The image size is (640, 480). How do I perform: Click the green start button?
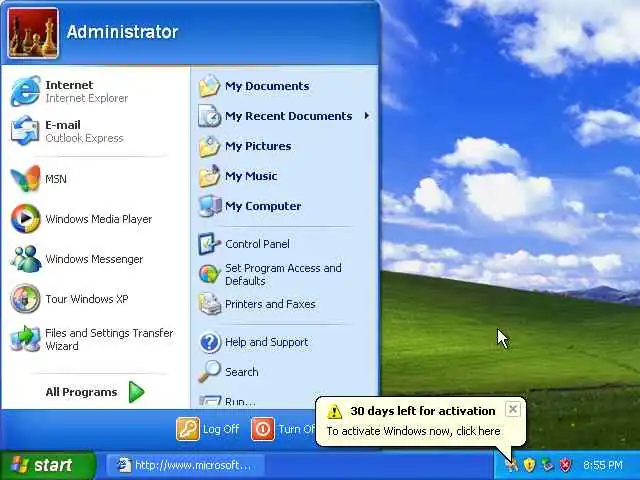pos(48,465)
